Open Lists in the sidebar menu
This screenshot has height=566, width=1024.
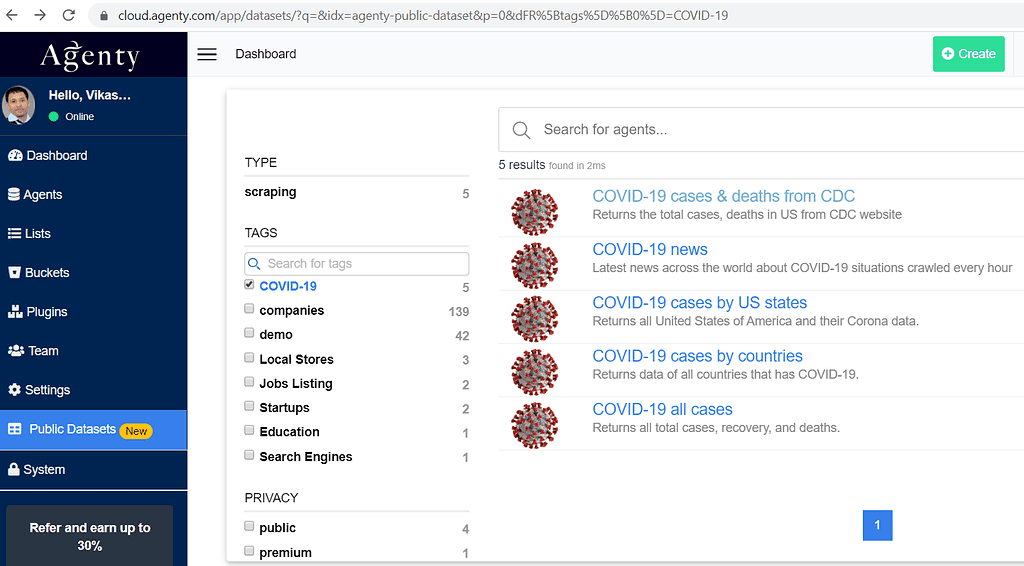click(x=93, y=234)
